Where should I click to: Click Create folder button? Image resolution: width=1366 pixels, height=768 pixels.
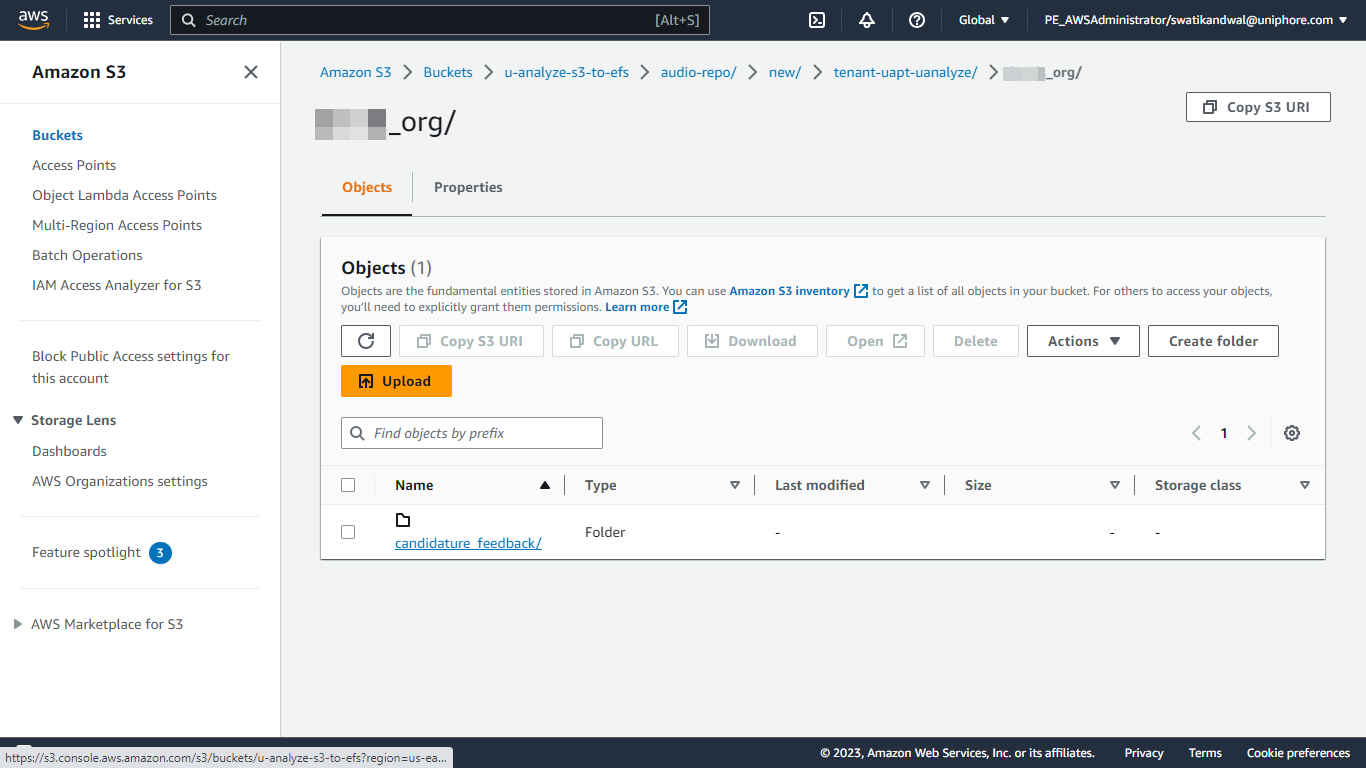tap(1213, 341)
